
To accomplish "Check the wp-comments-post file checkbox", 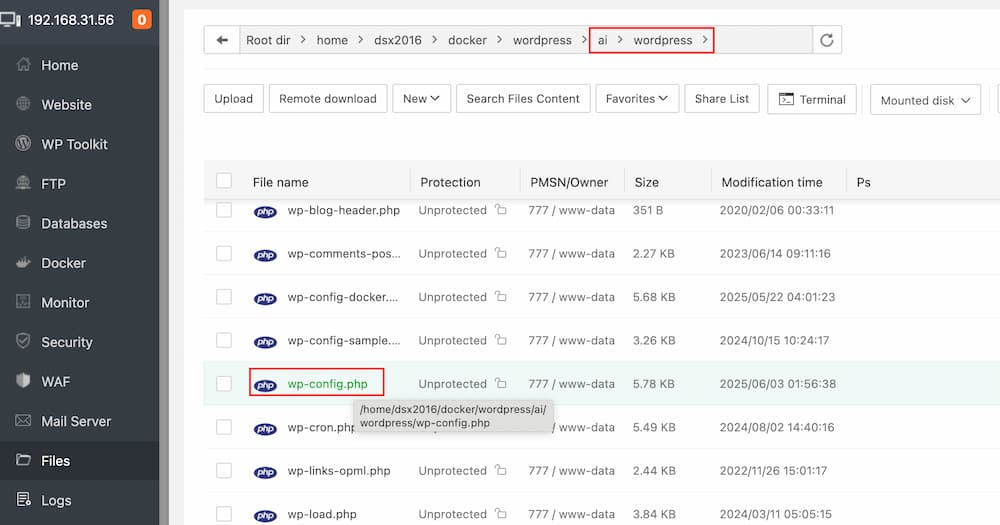I will 224,253.
